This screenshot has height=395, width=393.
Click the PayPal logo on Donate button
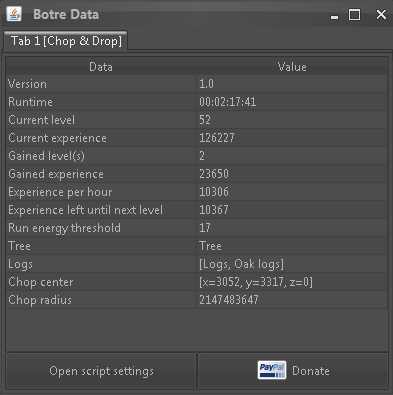click(x=272, y=370)
